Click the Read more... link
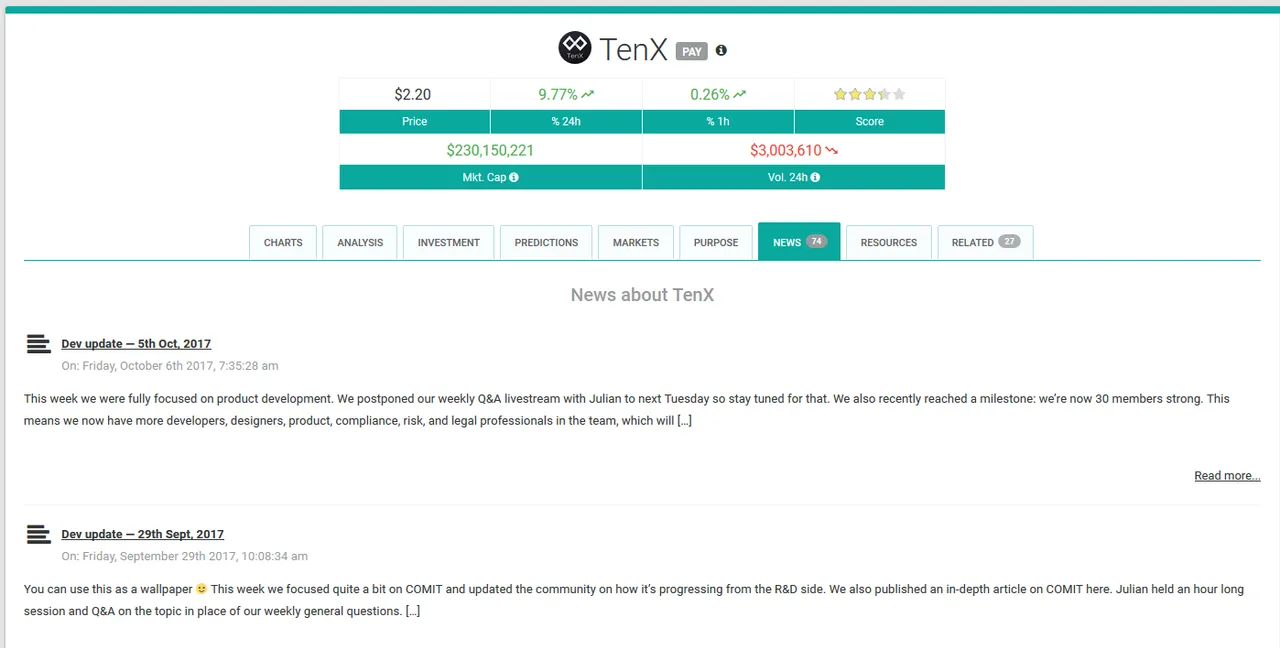1280x648 pixels. (1227, 475)
